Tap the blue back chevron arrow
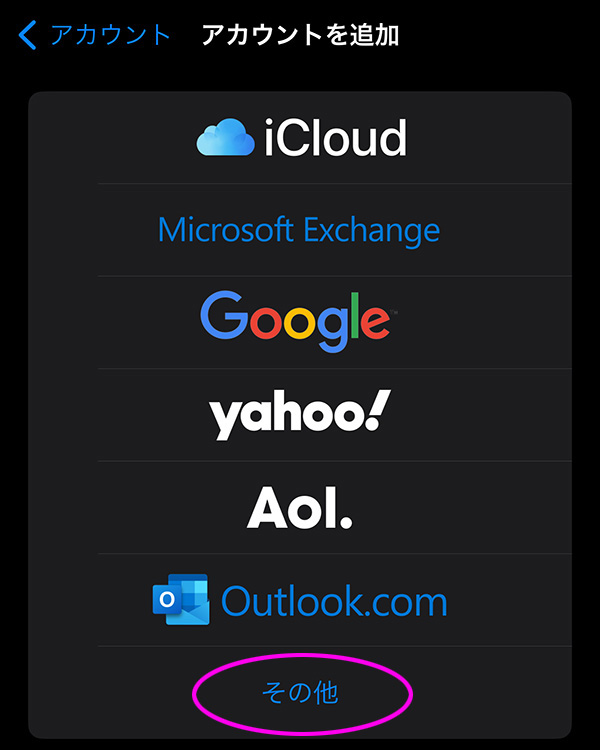The width and height of the screenshot is (600, 750). click(27, 35)
